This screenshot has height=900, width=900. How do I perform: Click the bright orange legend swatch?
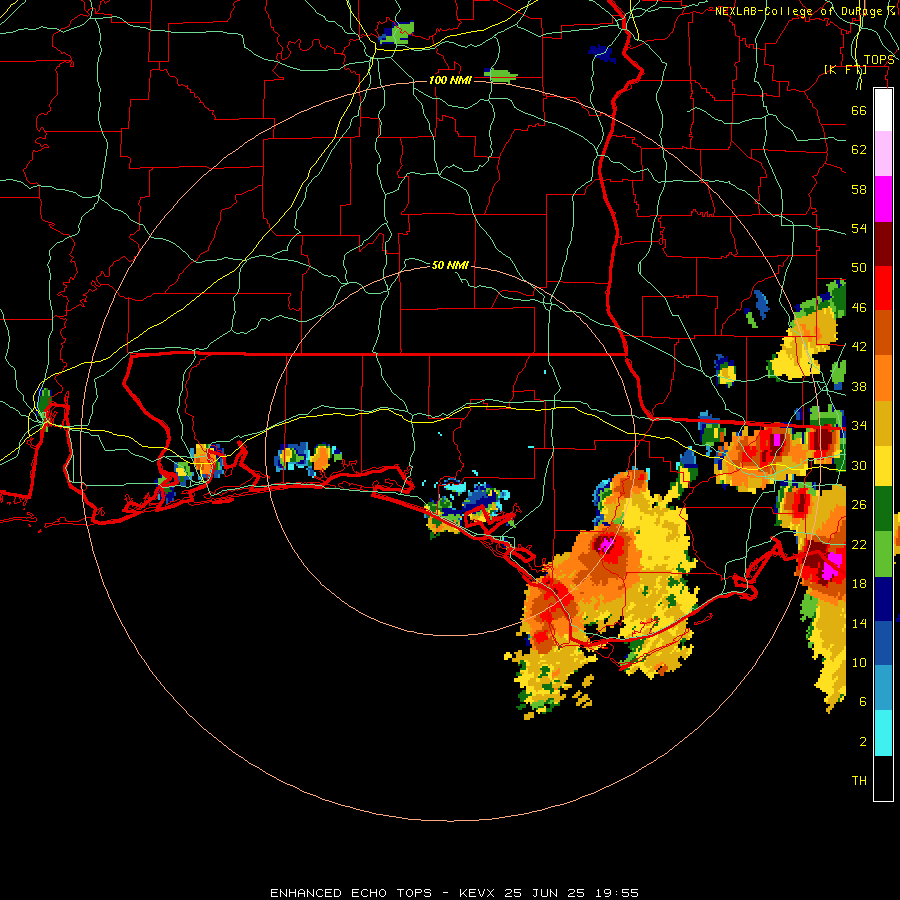coord(883,378)
